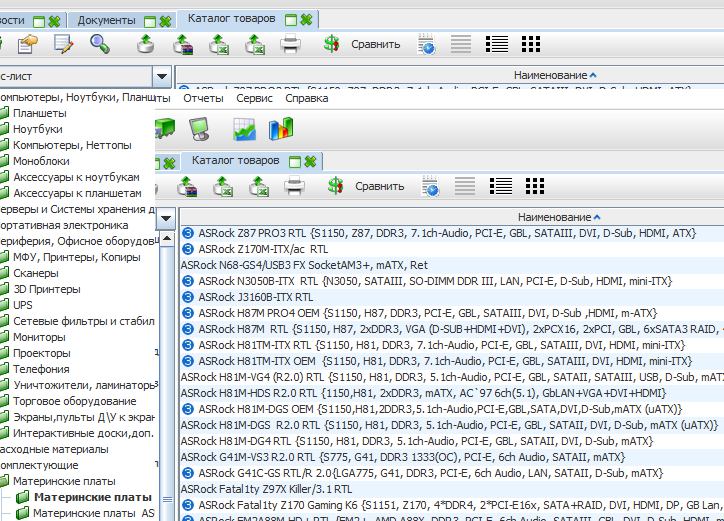Click the export-to-archive icon in the upper toolbar
The width and height of the screenshot is (724, 521).
pyautogui.click(x=183, y=44)
